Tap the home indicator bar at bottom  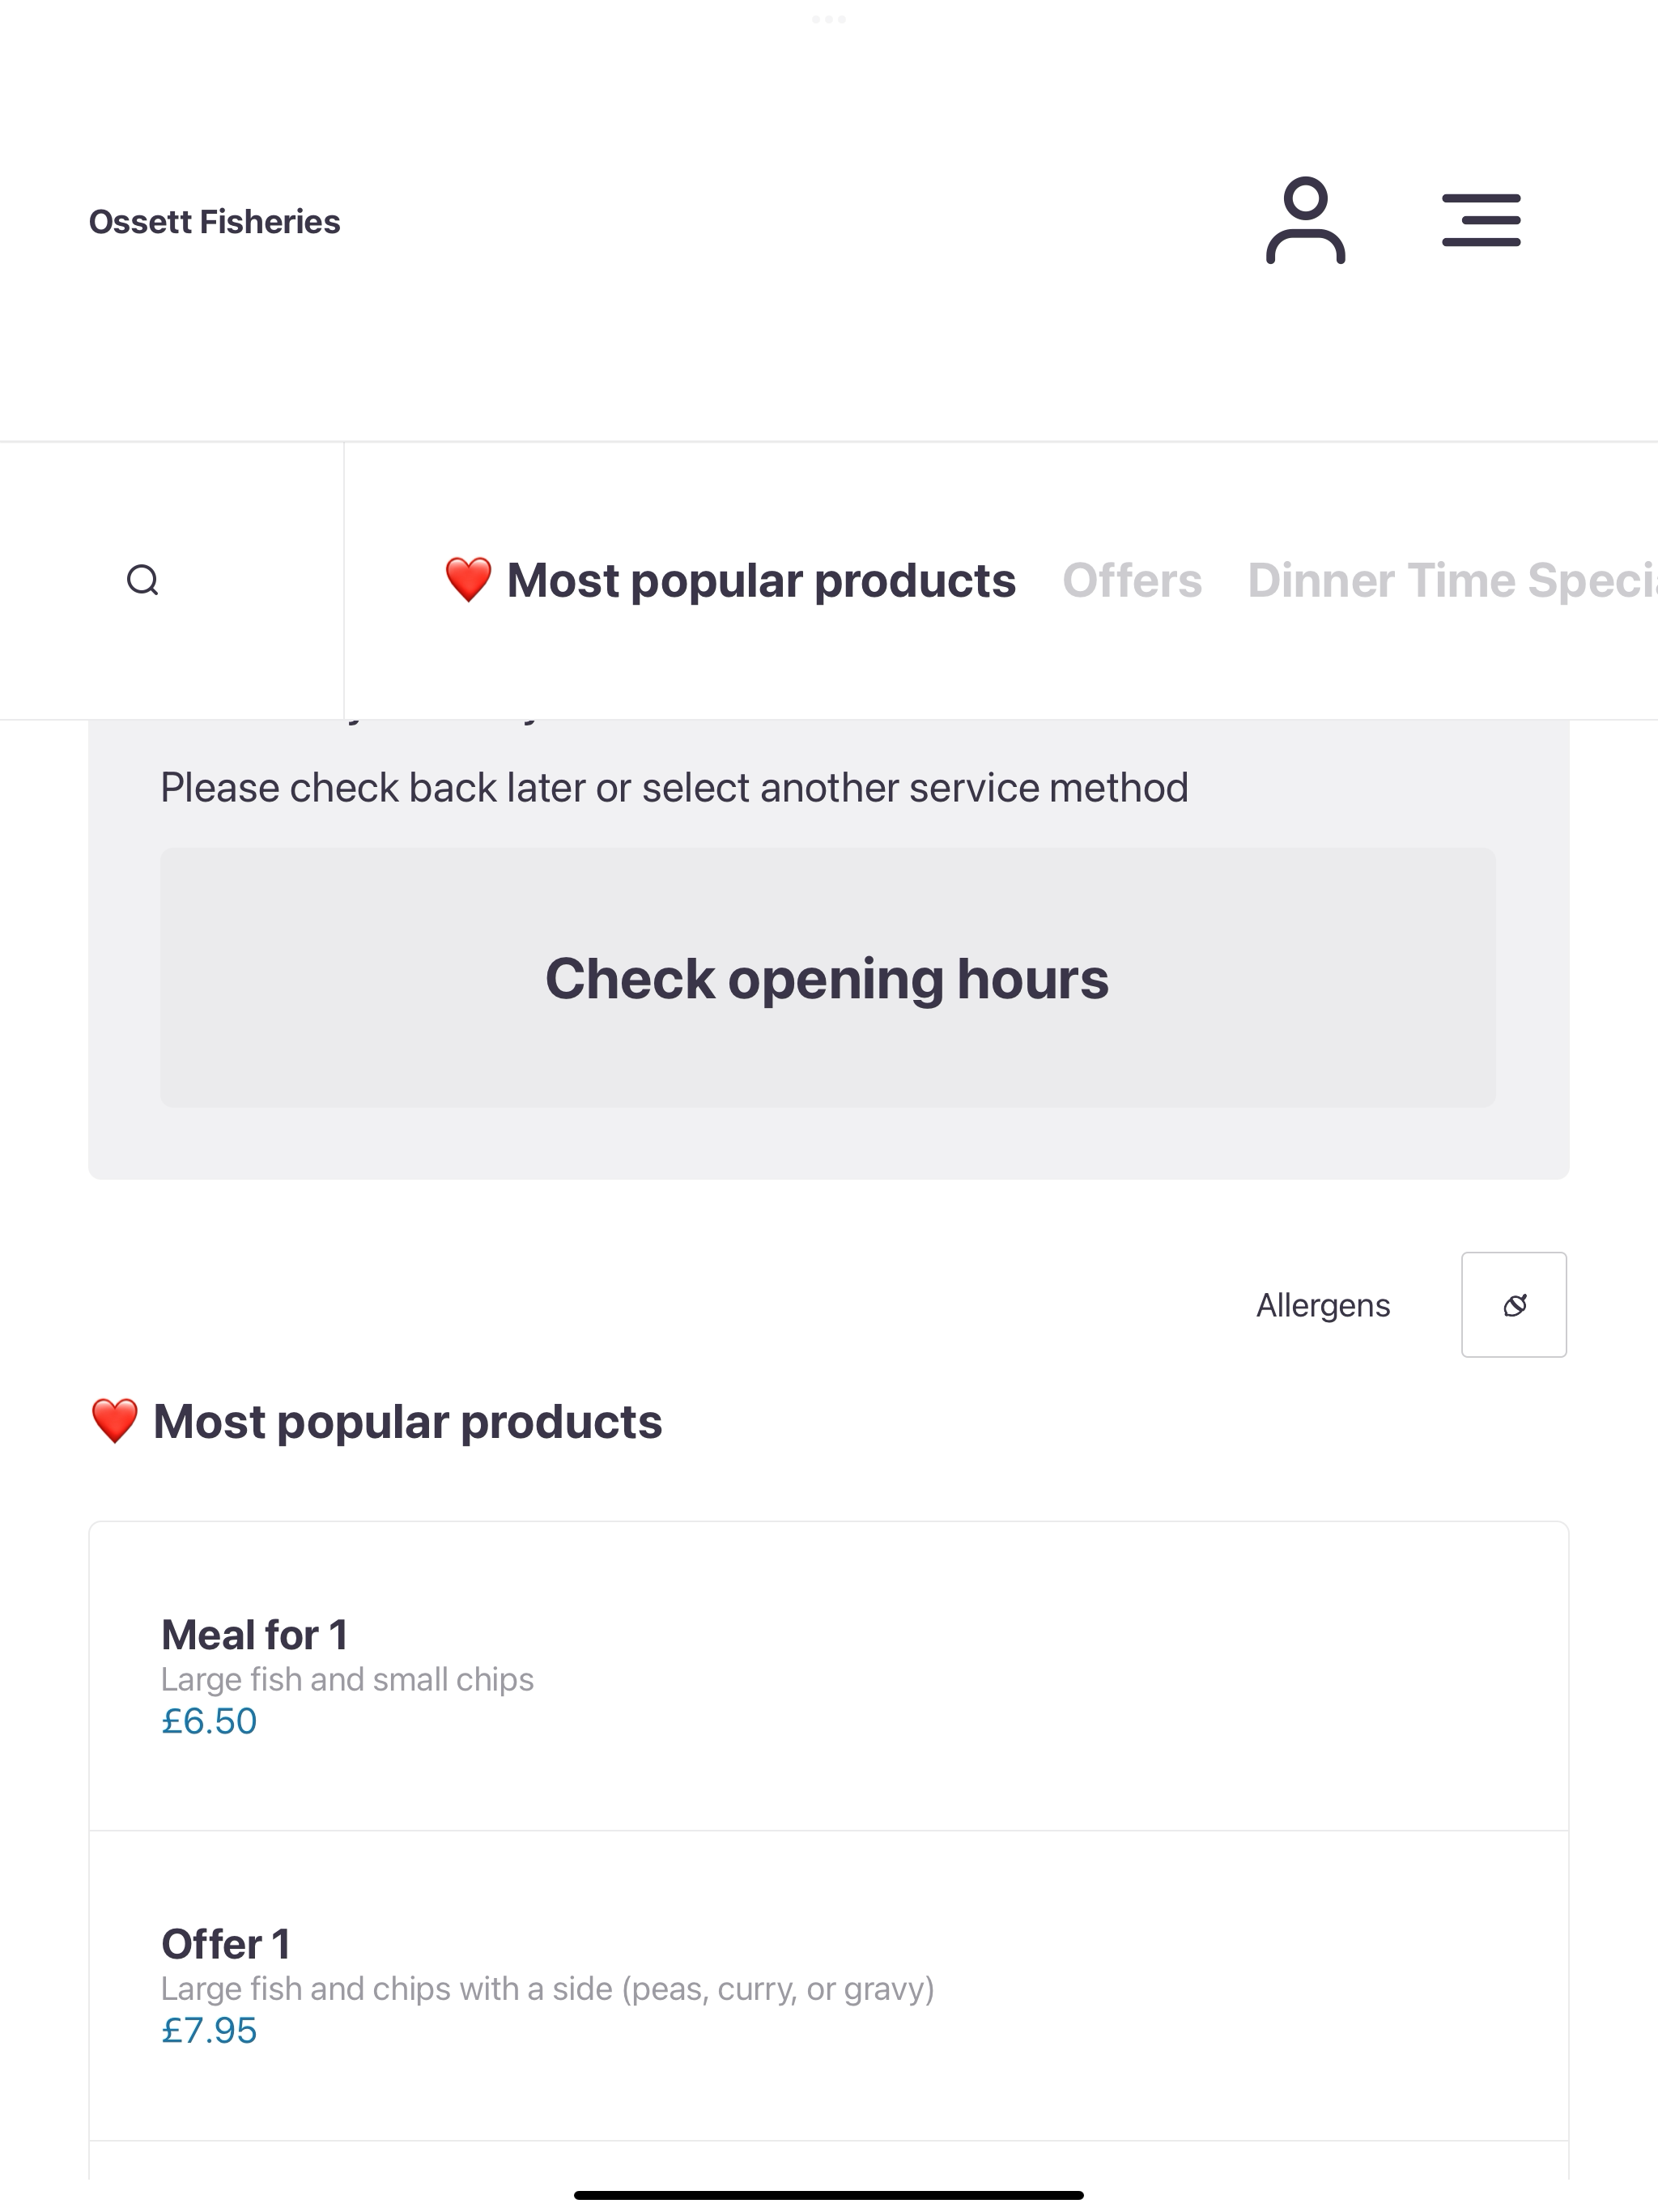tap(829, 2195)
